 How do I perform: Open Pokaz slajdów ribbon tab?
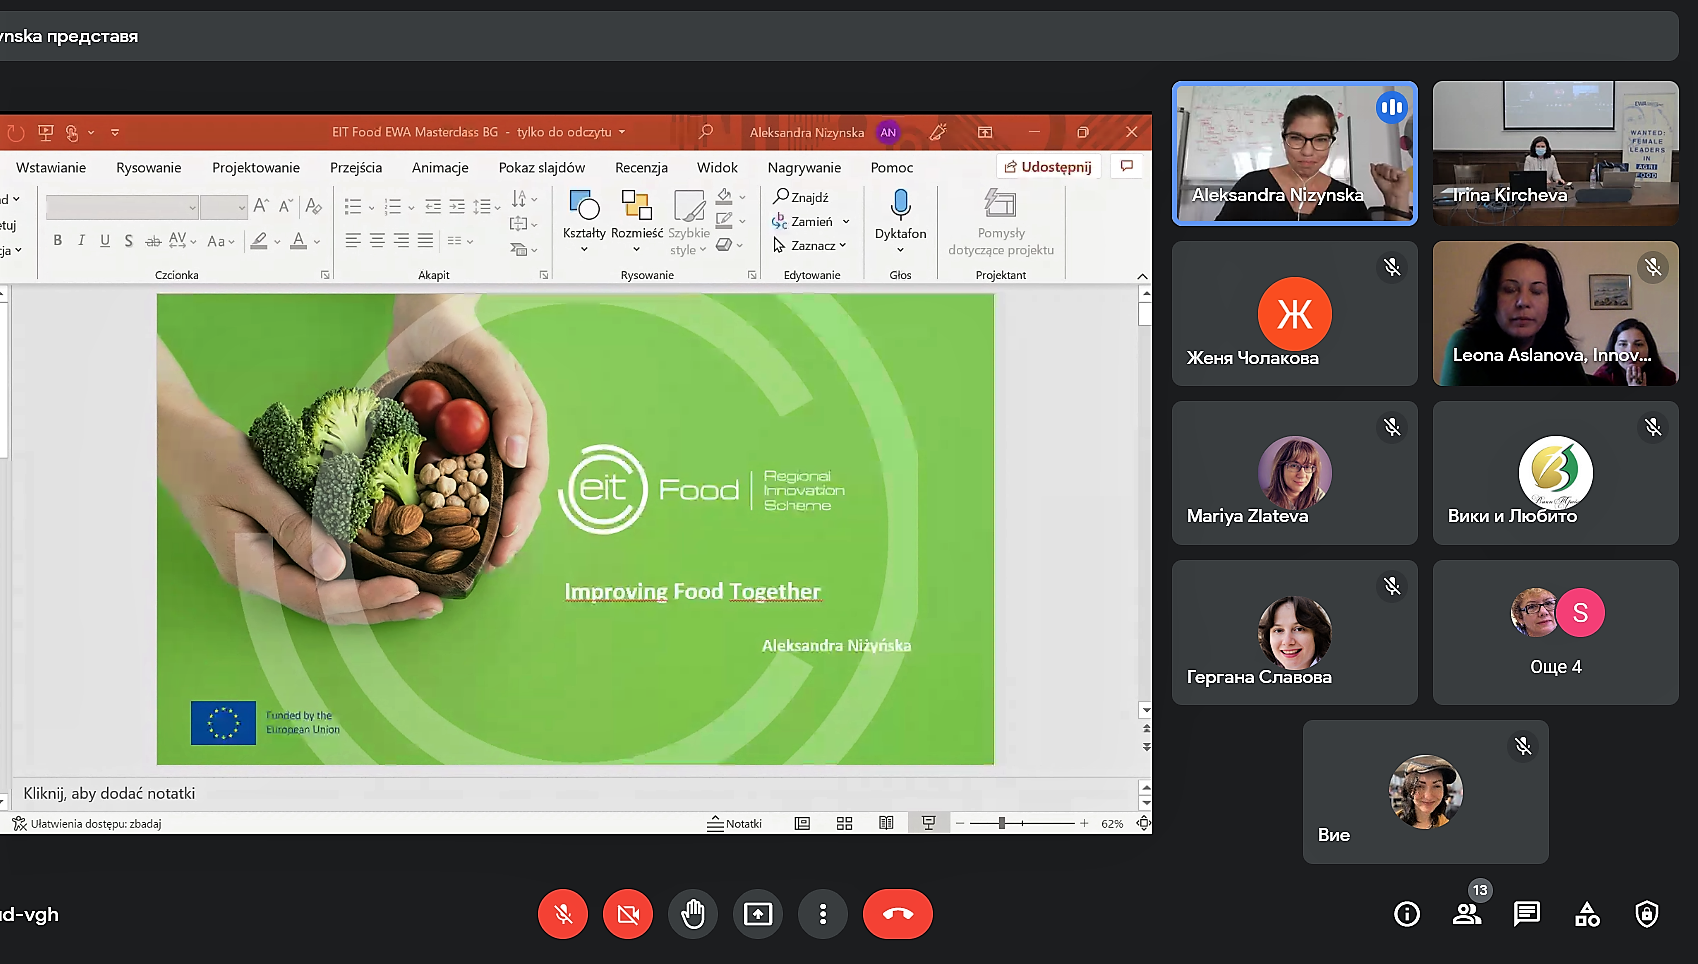[542, 167]
